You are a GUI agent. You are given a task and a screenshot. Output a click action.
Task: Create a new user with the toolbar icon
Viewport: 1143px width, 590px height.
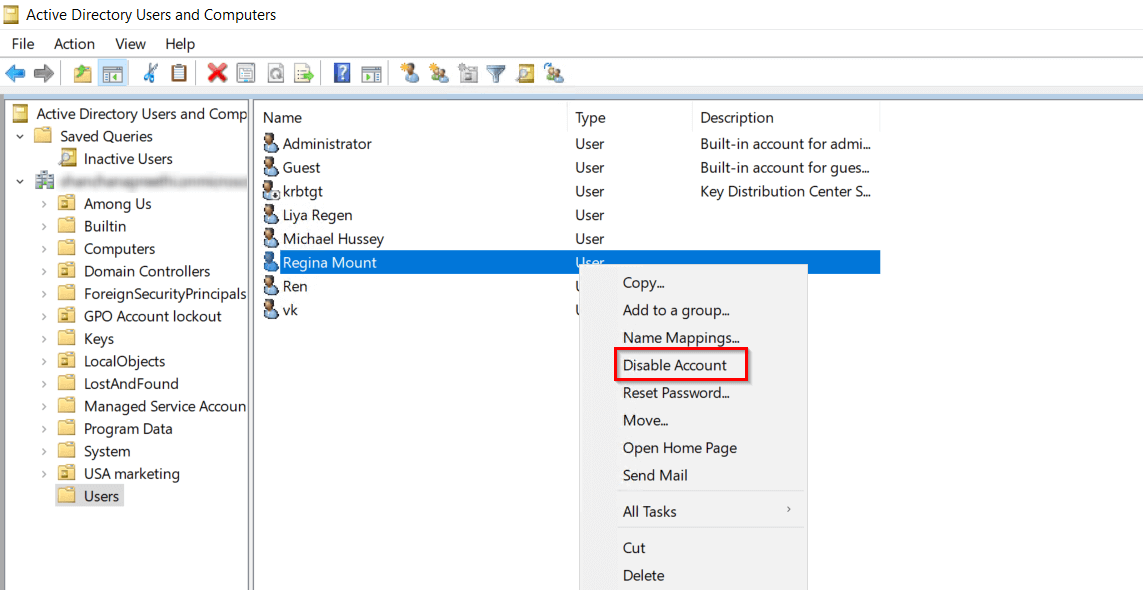click(x=410, y=73)
